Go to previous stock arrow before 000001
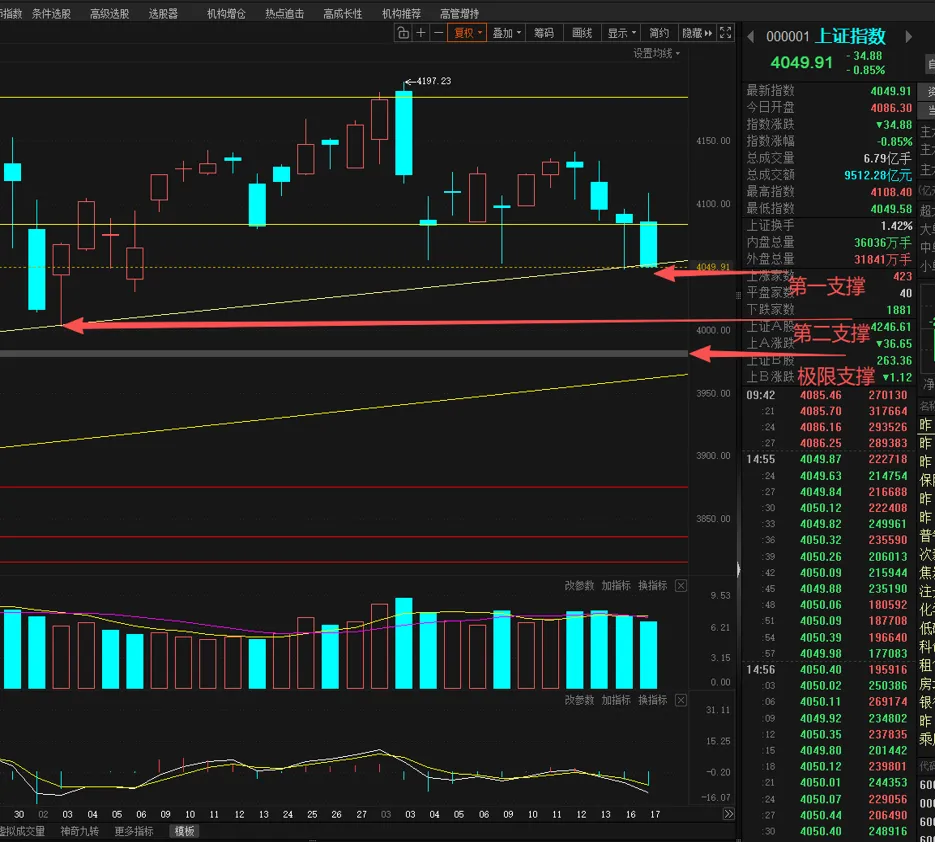 [750, 37]
